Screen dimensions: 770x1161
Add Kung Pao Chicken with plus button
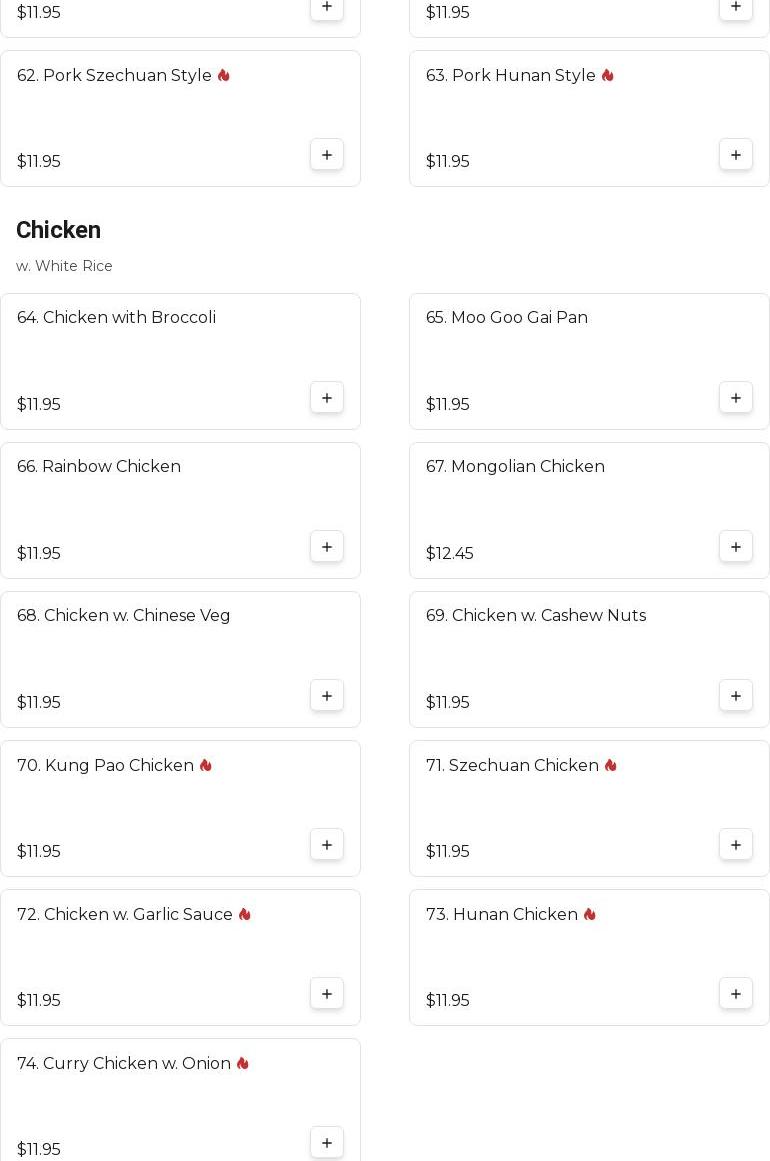[327, 845]
